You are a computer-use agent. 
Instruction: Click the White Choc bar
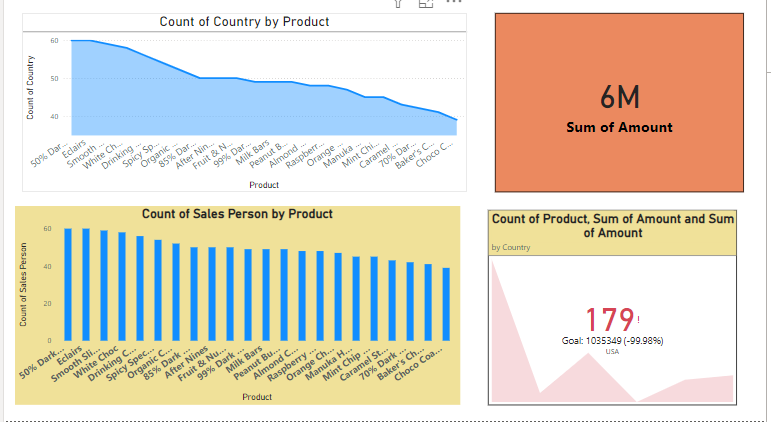pyautogui.click(x=122, y=288)
